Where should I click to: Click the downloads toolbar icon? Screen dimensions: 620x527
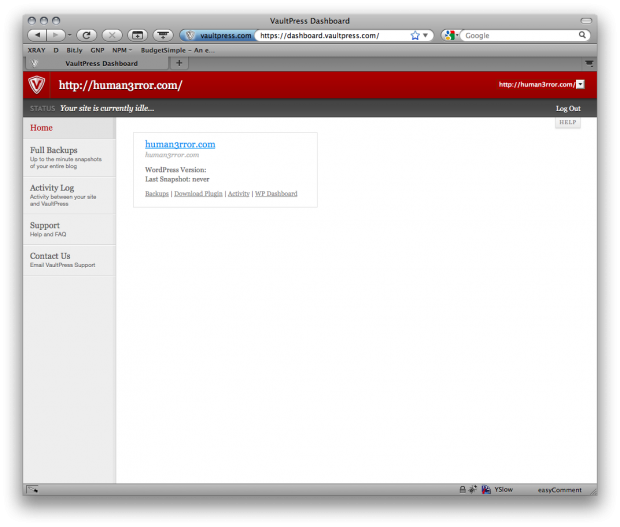pyautogui.click(x=163, y=35)
